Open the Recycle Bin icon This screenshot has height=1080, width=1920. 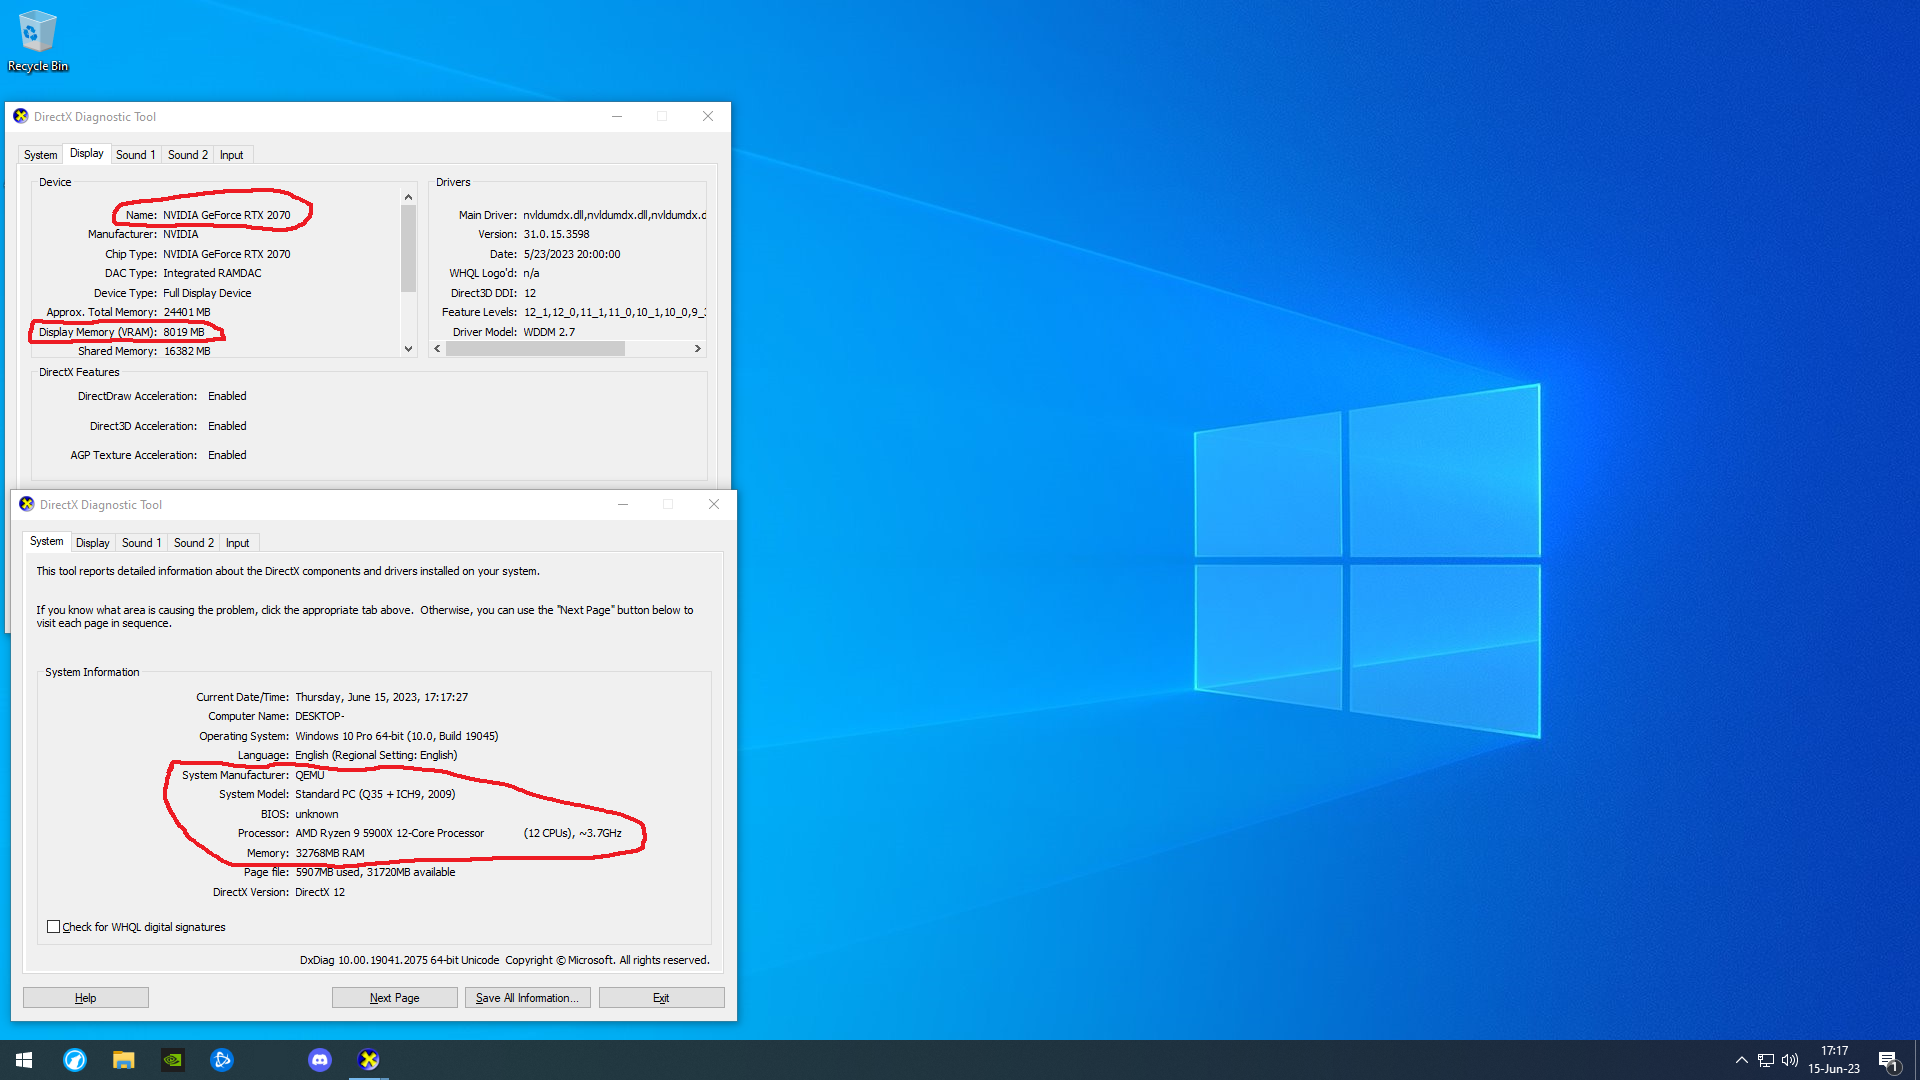coord(37,30)
